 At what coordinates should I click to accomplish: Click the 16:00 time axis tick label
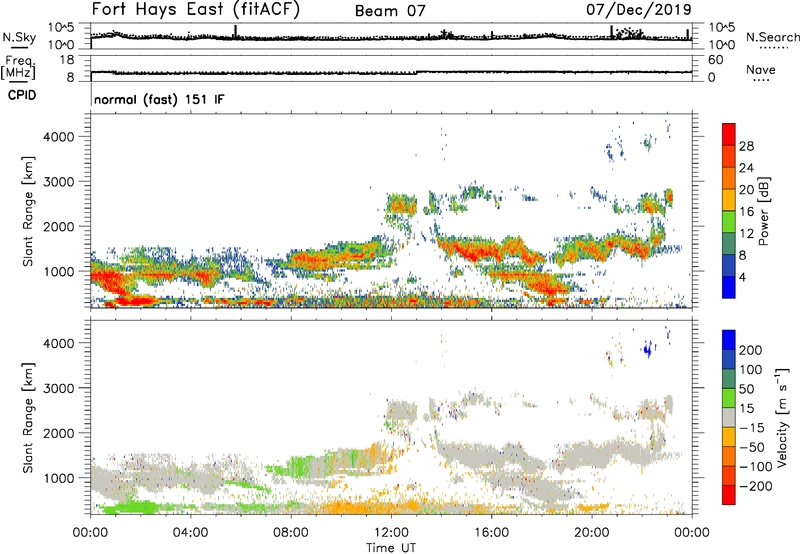(491, 533)
